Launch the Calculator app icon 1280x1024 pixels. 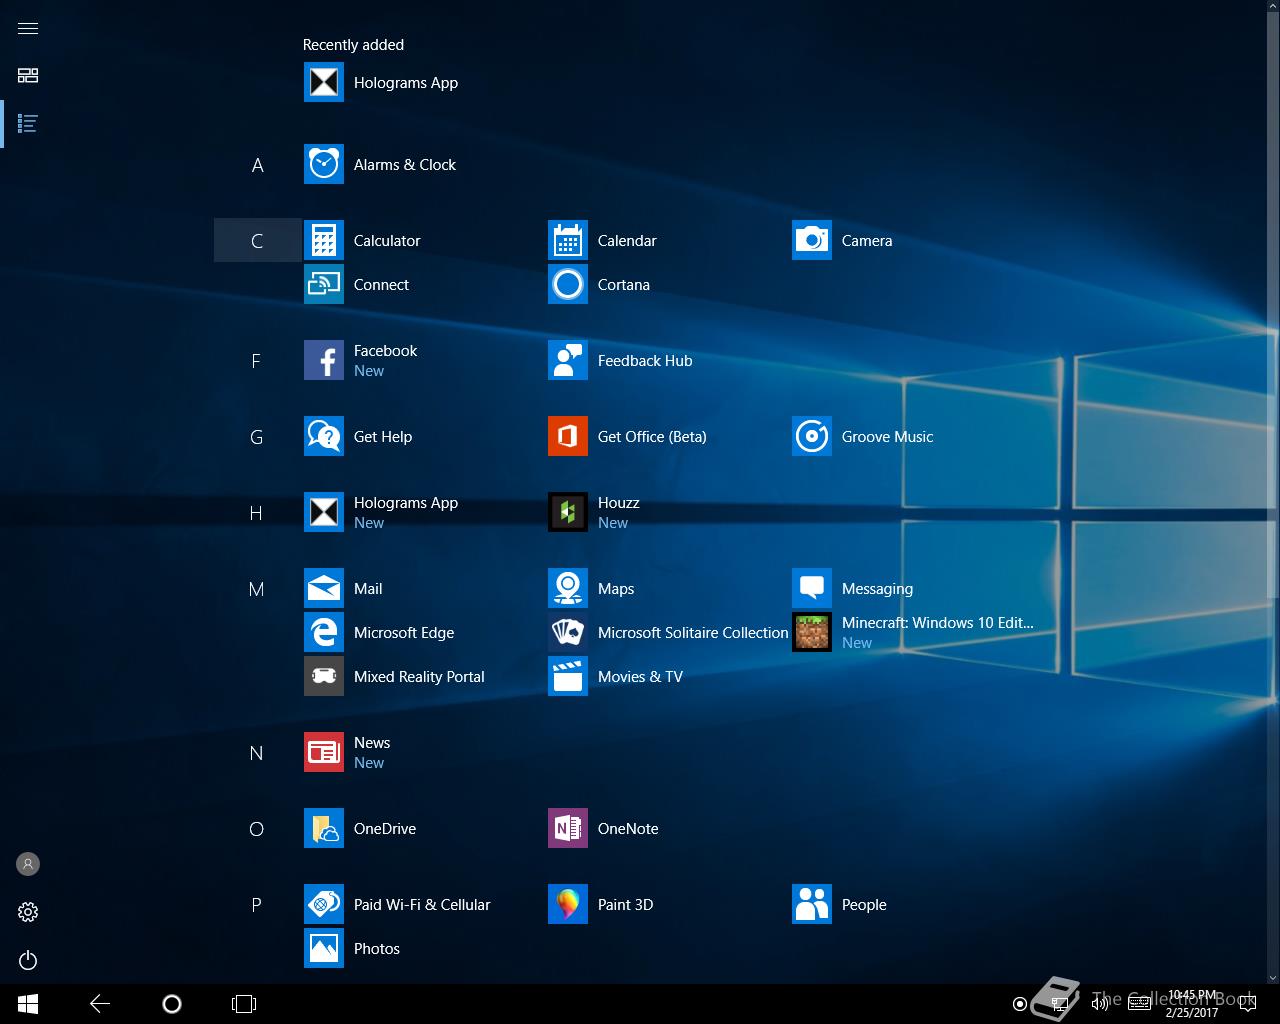pyautogui.click(x=324, y=240)
